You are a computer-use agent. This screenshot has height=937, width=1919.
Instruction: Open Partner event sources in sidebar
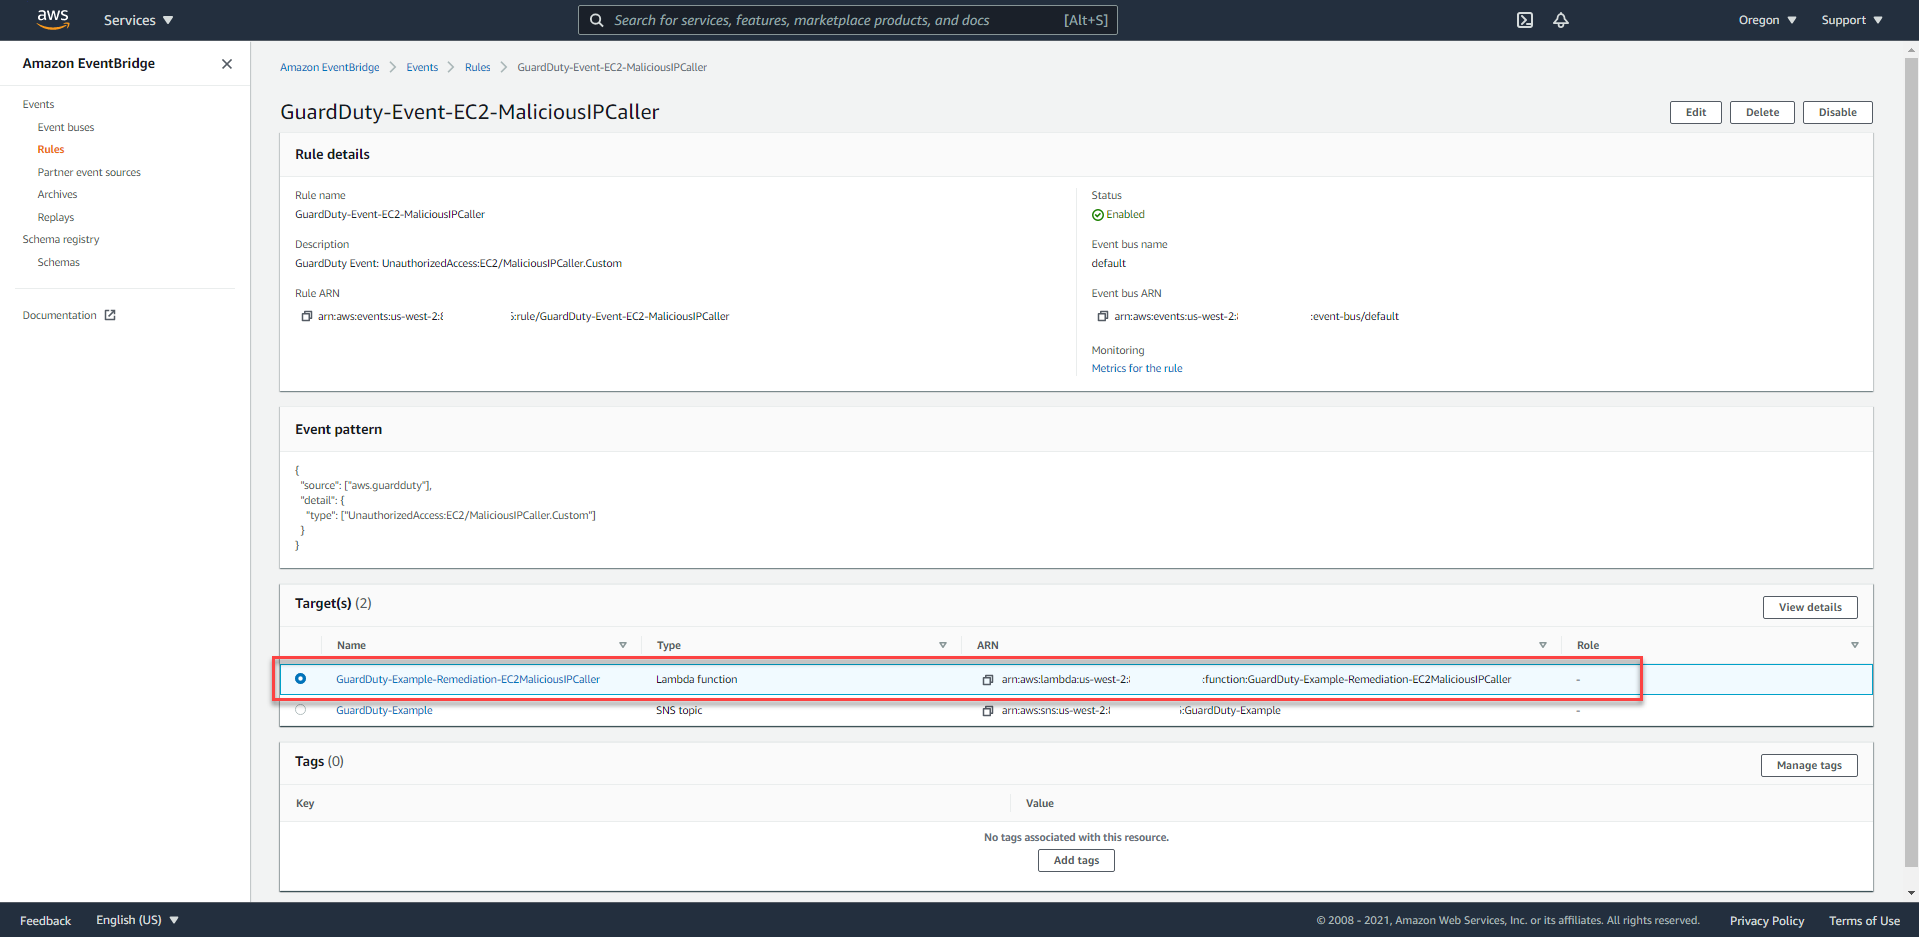pos(89,173)
